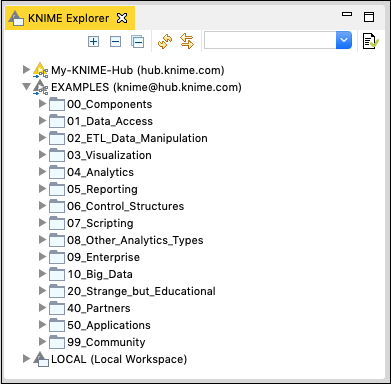Viewport: 391px width, 384px height.
Task: Select the '02_ETL_Data_Manipulation' tree label
Action: coord(137,138)
